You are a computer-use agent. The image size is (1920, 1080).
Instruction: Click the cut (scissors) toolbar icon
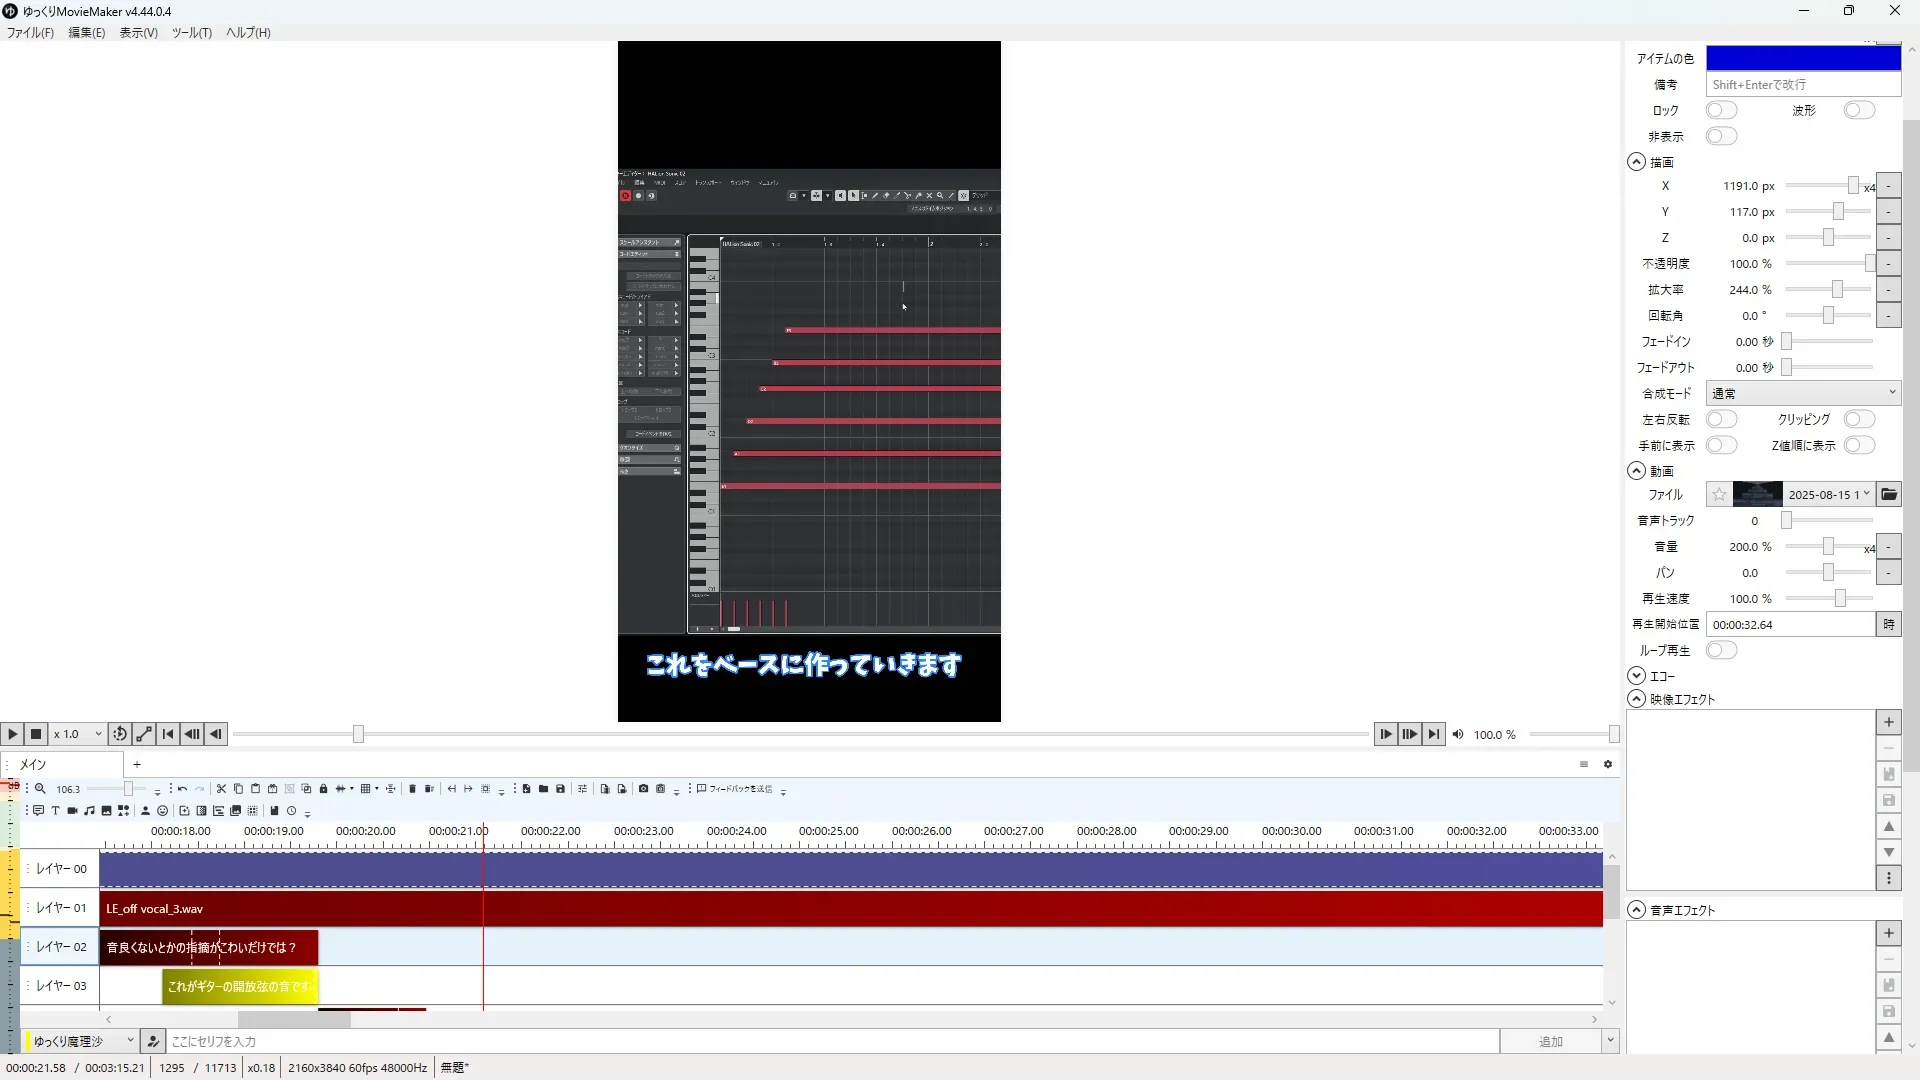(221, 789)
